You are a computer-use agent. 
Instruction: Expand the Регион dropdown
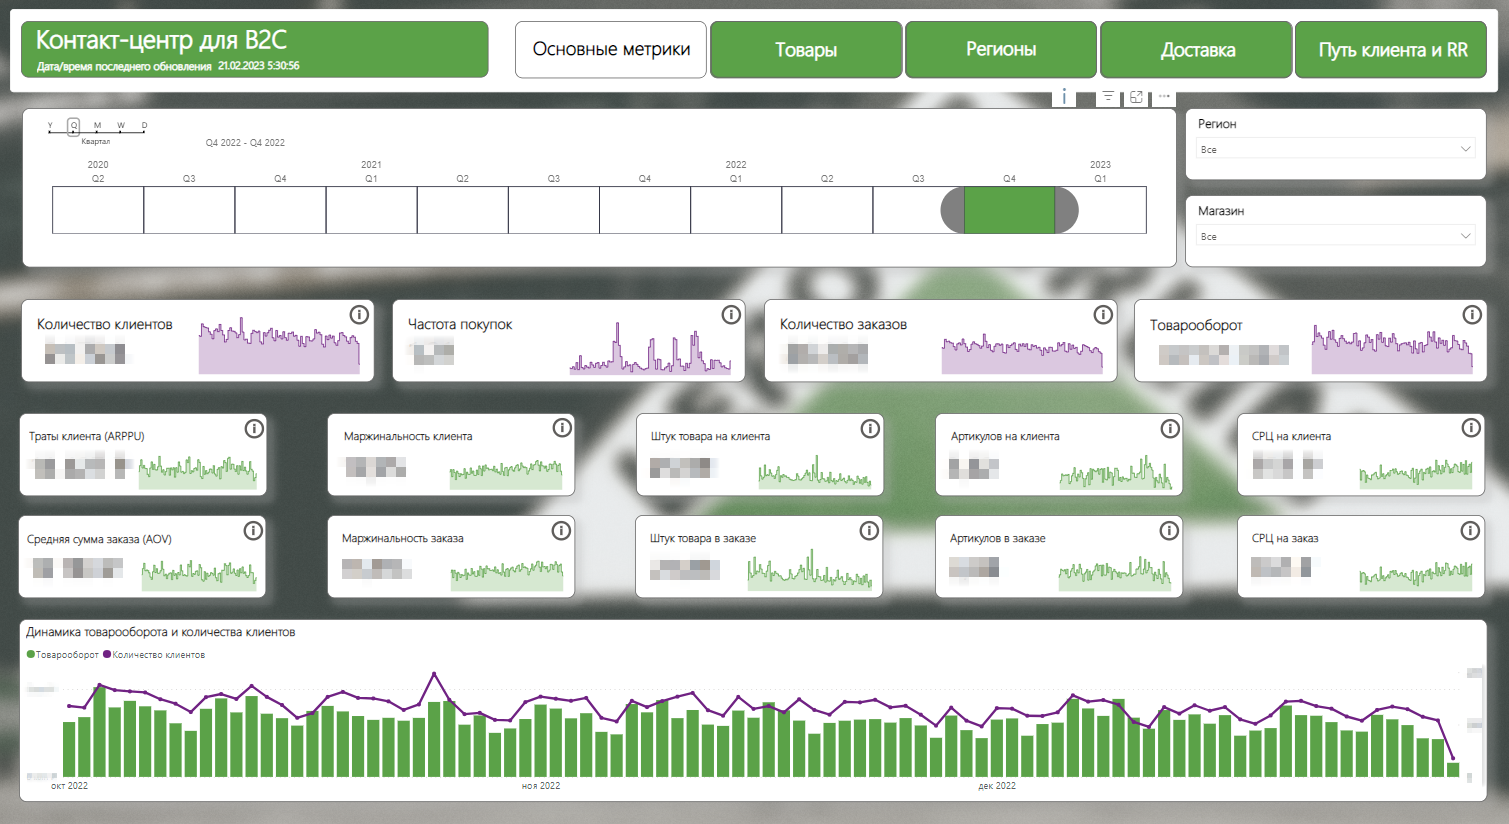[x=1335, y=149]
